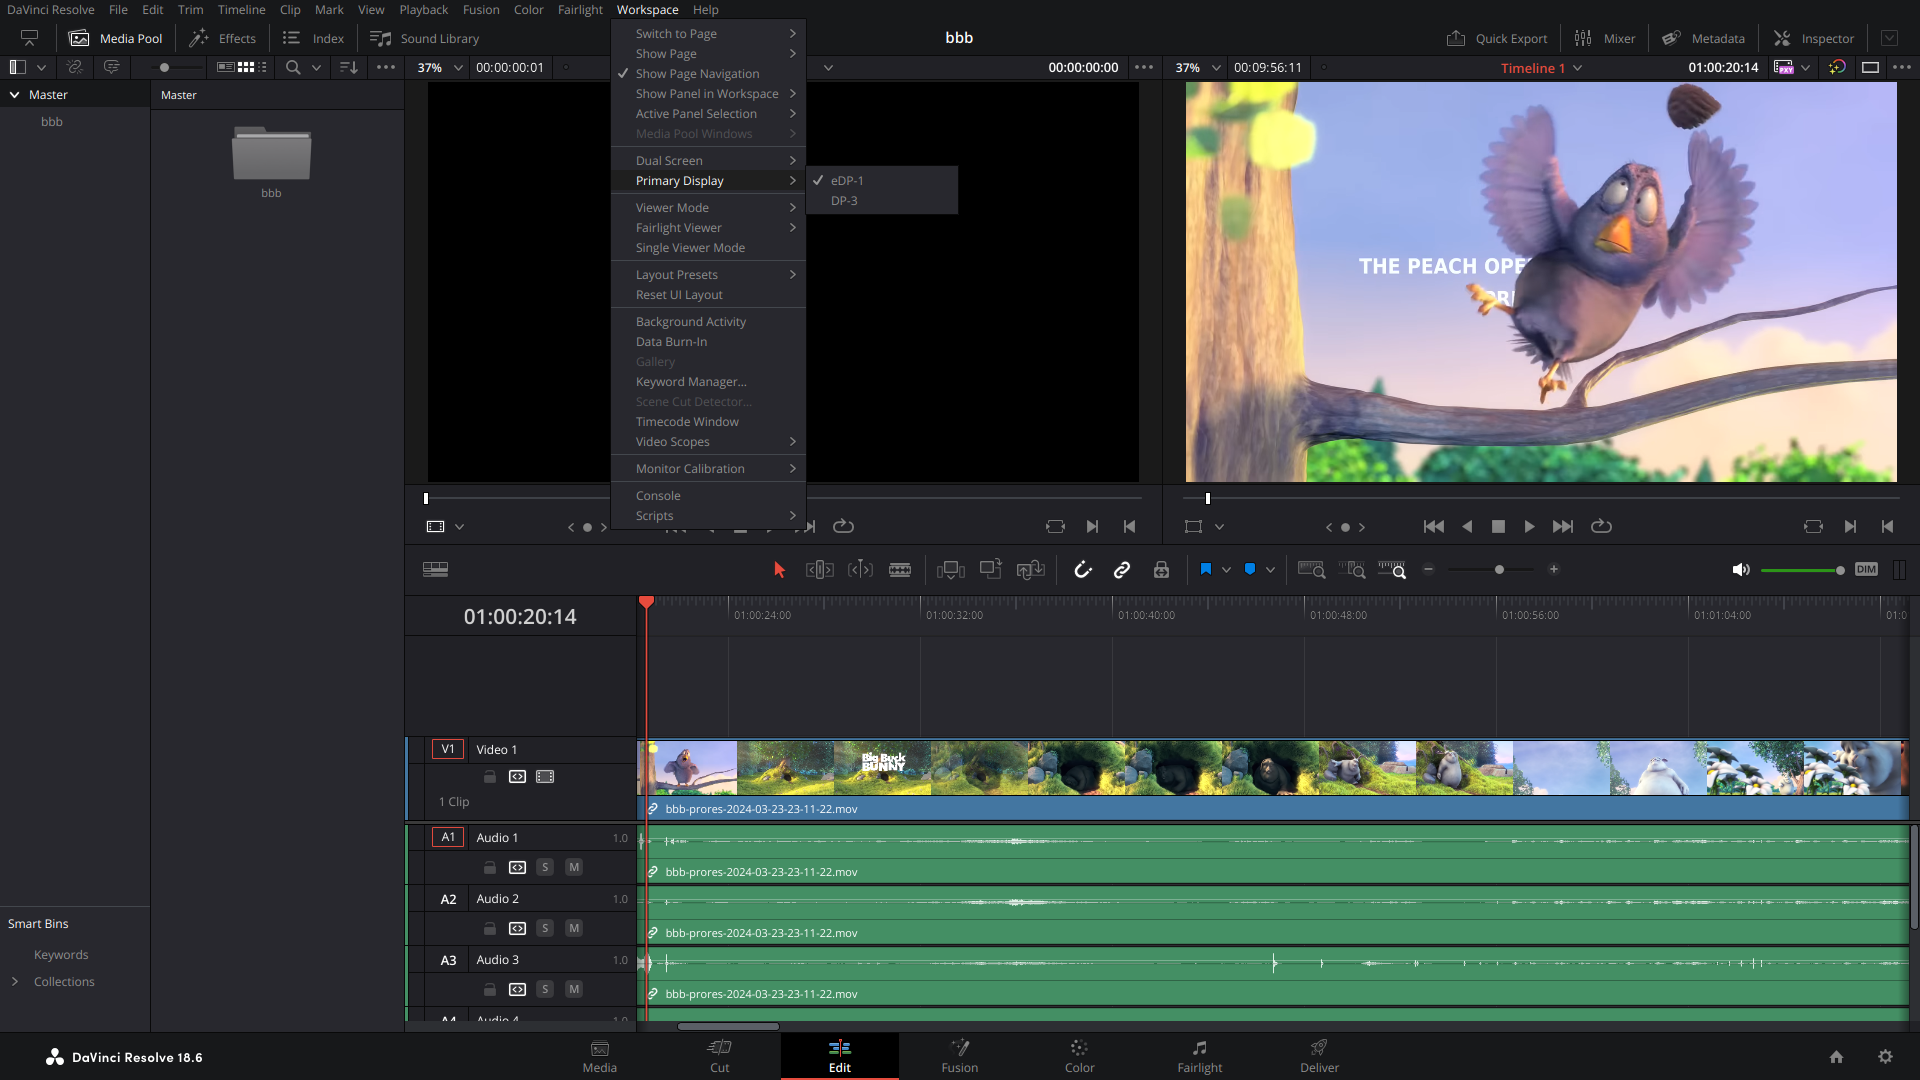Collapse the Master bin tree

tap(14, 95)
